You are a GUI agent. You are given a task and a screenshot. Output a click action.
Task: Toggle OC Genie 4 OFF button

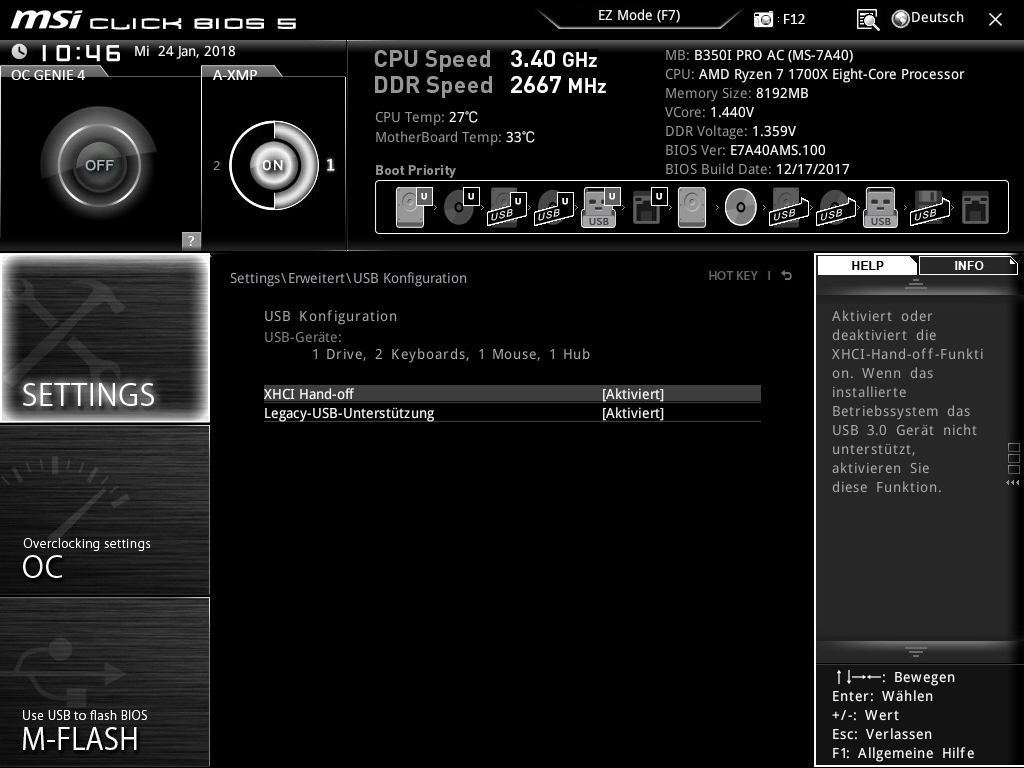tap(99, 165)
